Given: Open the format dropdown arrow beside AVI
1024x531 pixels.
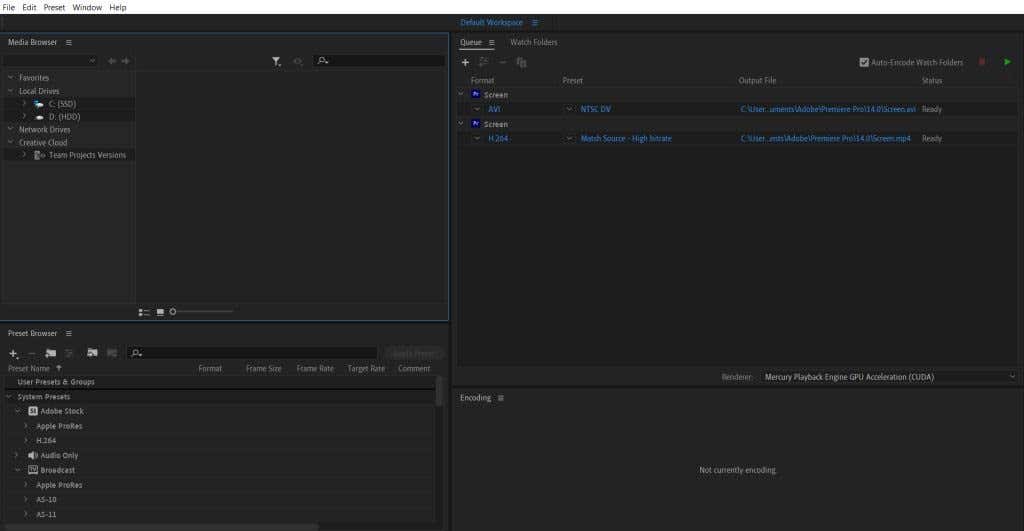Looking at the screenshot, I should [477, 110].
